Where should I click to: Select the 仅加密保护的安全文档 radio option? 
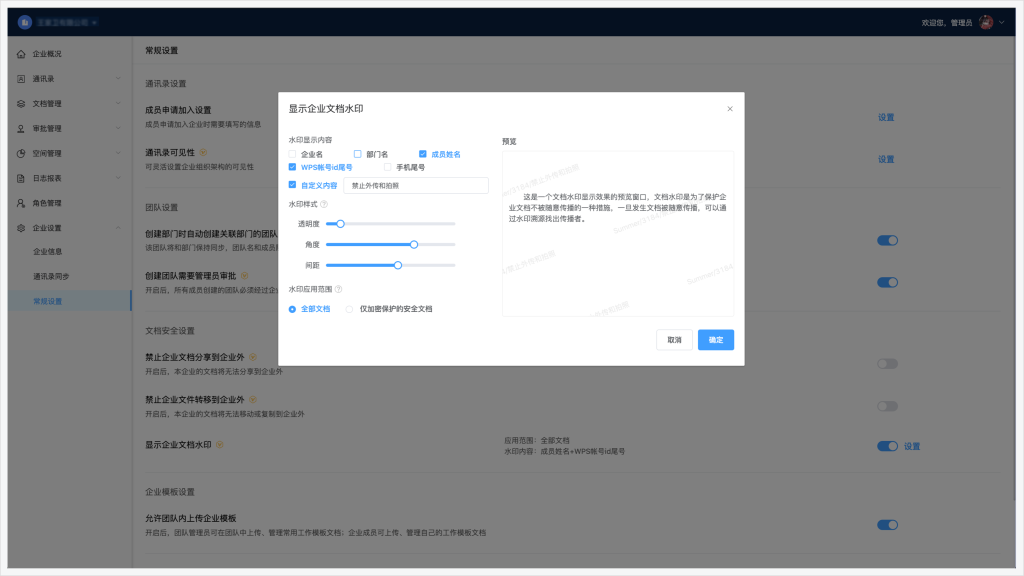(x=350, y=309)
